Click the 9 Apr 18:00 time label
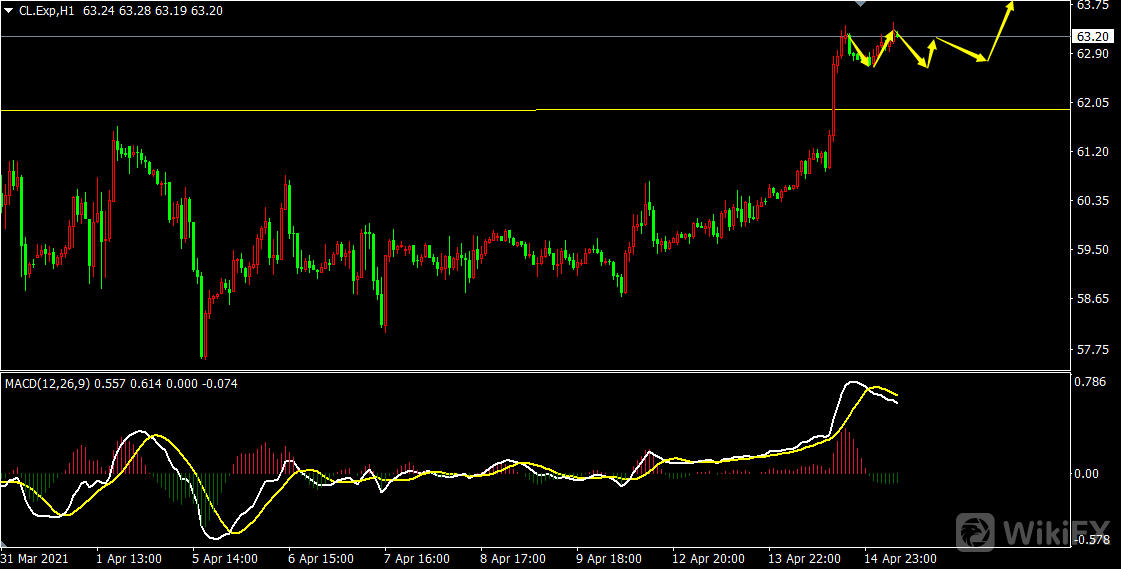1121x569 pixels. click(610, 559)
